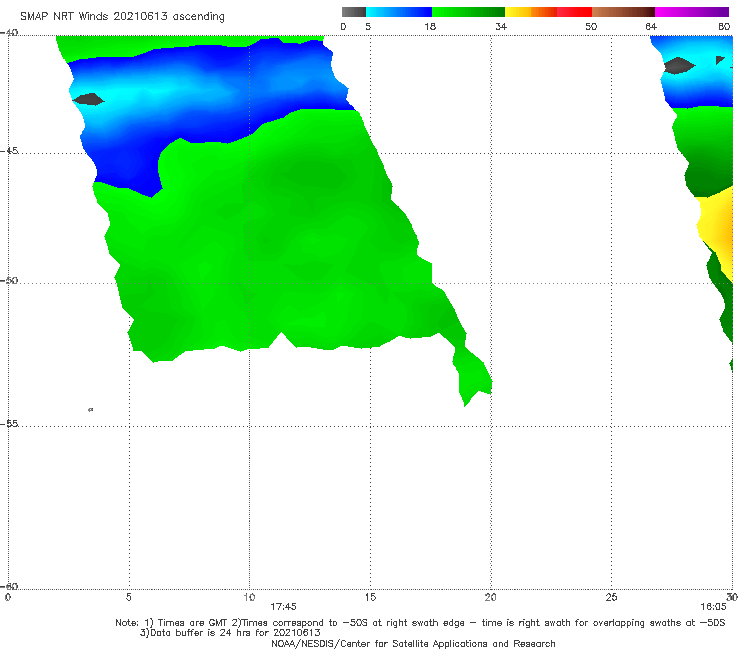Click the note line starting 'Note: 1) Times are GMT'
This screenshot has height=650, width=740.
(420, 623)
